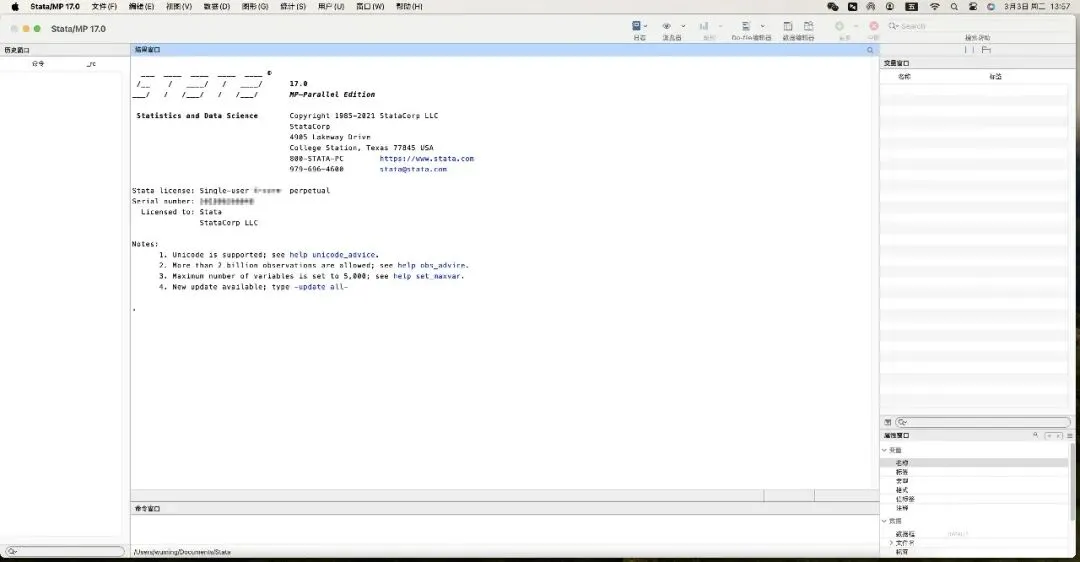1080x562 pixels.
Task: Select the 类型 property row
Action: [974, 481]
